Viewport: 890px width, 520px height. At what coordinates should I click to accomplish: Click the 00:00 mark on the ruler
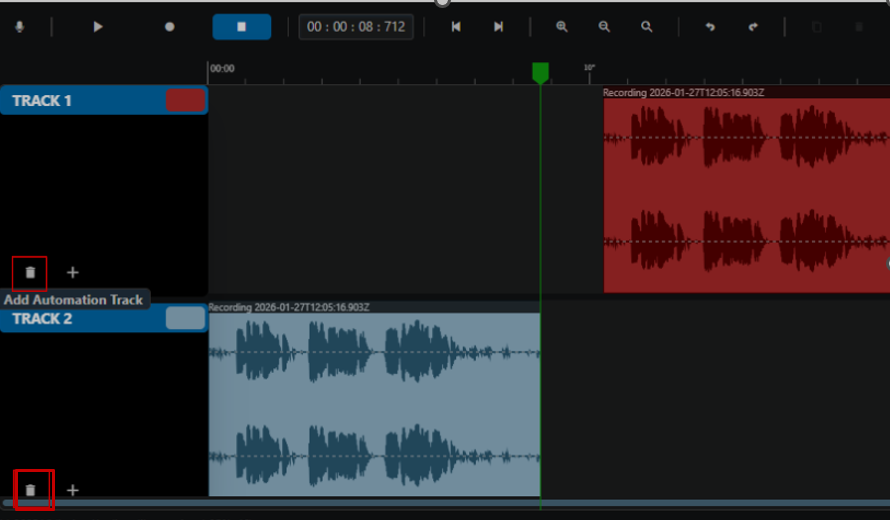(x=222, y=69)
